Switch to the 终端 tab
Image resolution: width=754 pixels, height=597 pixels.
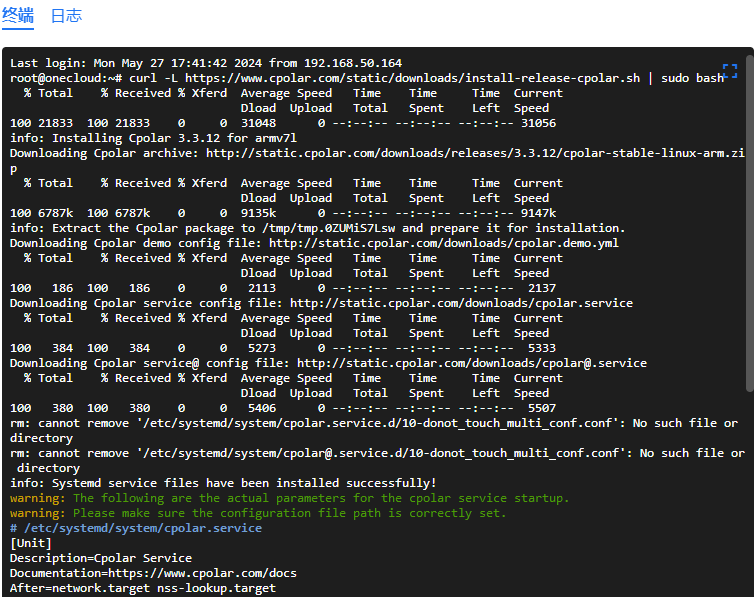[x=18, y=15]
